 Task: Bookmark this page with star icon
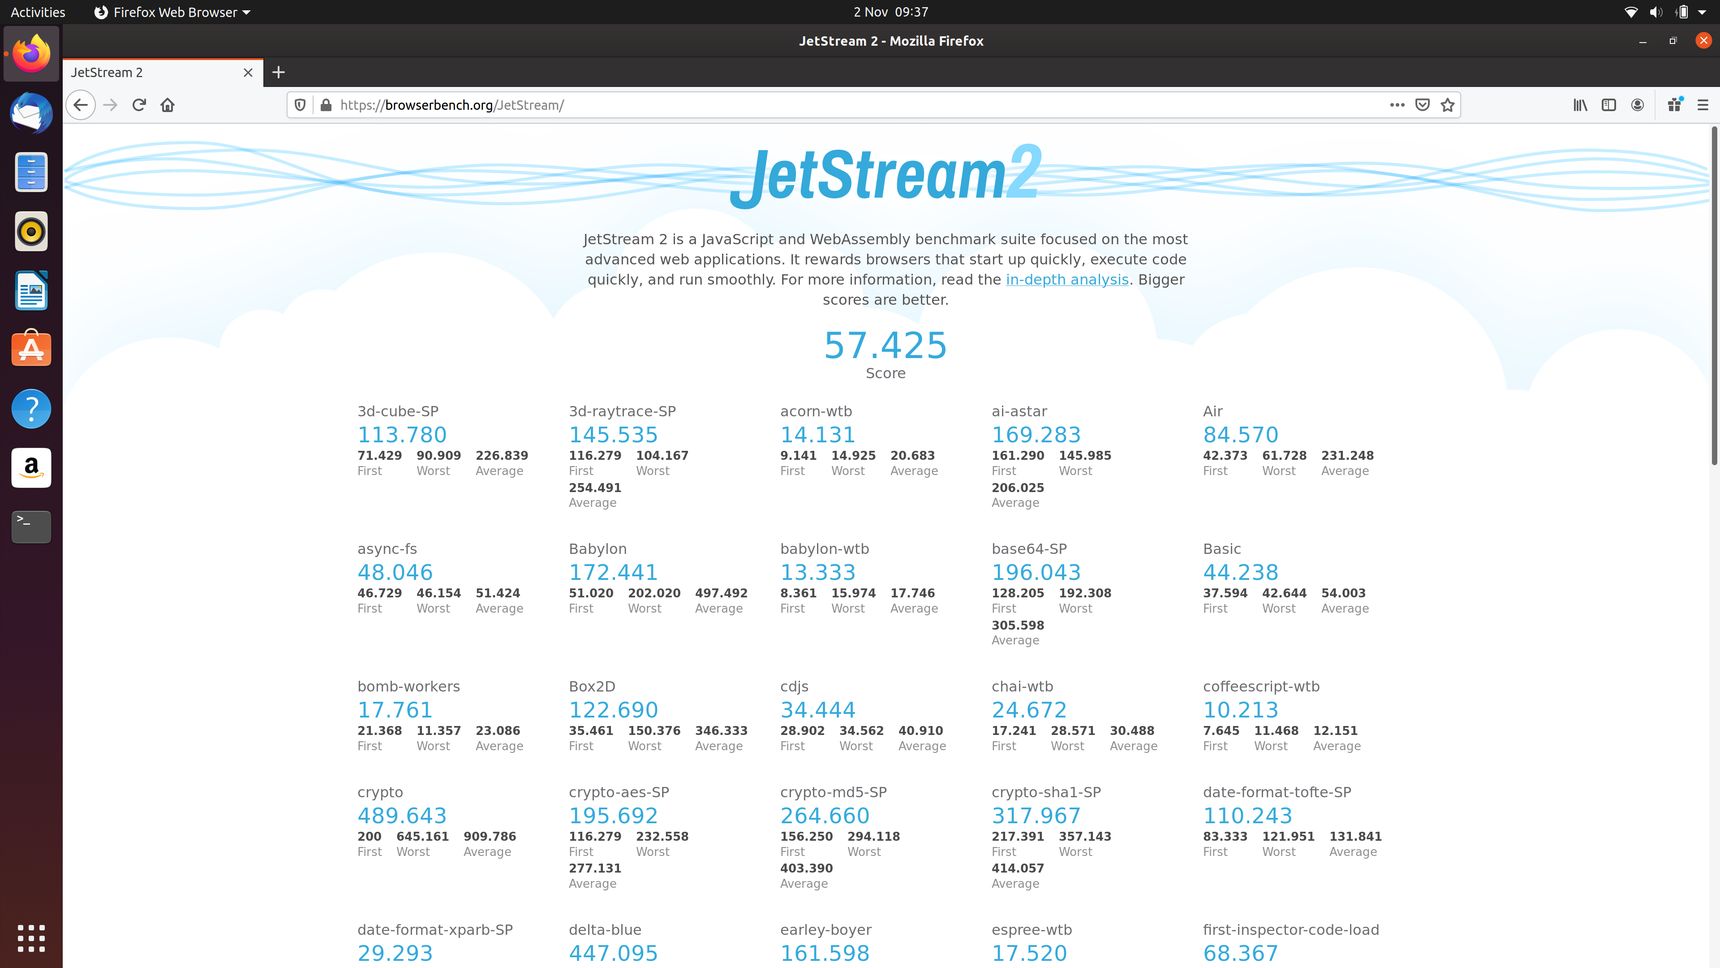point(1447,105)
